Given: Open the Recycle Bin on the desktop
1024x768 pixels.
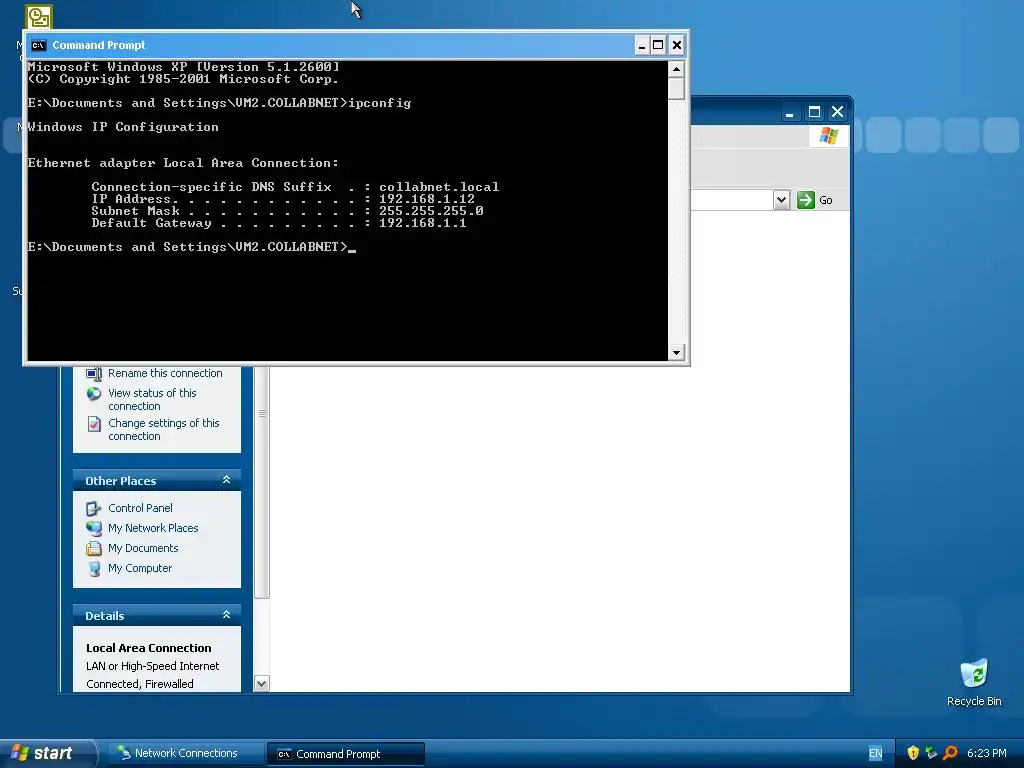Looking at the screenshot, I should pyautogui.click(x=974, y=683).
